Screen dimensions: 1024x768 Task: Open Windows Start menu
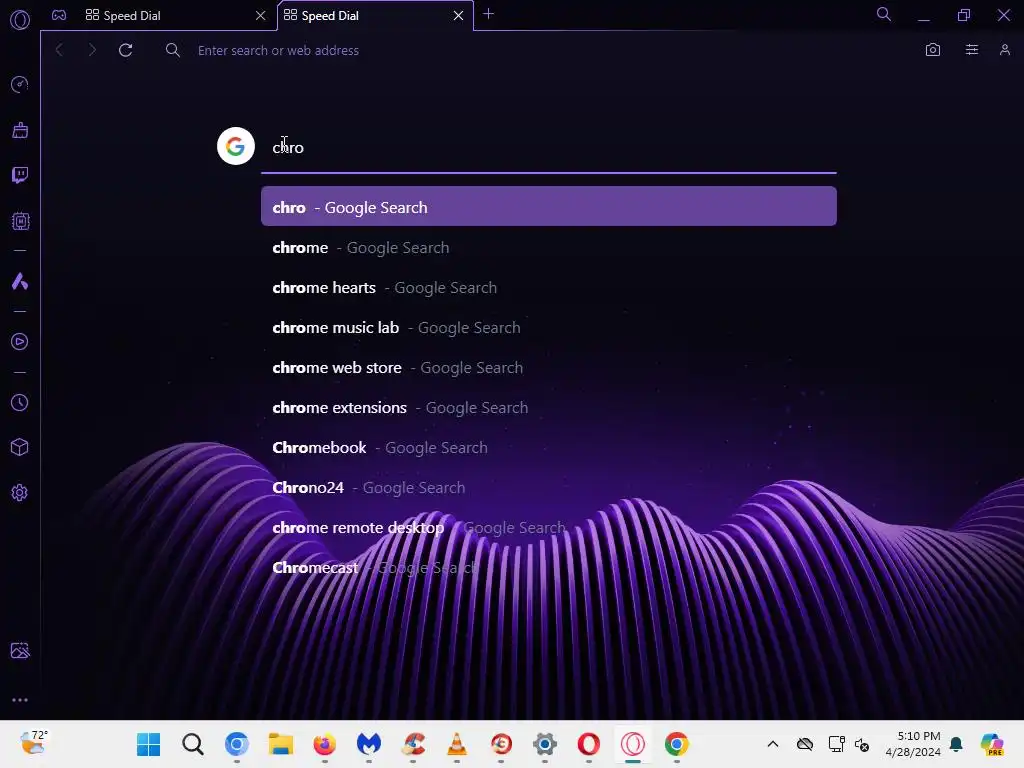[x=148, y=744]
